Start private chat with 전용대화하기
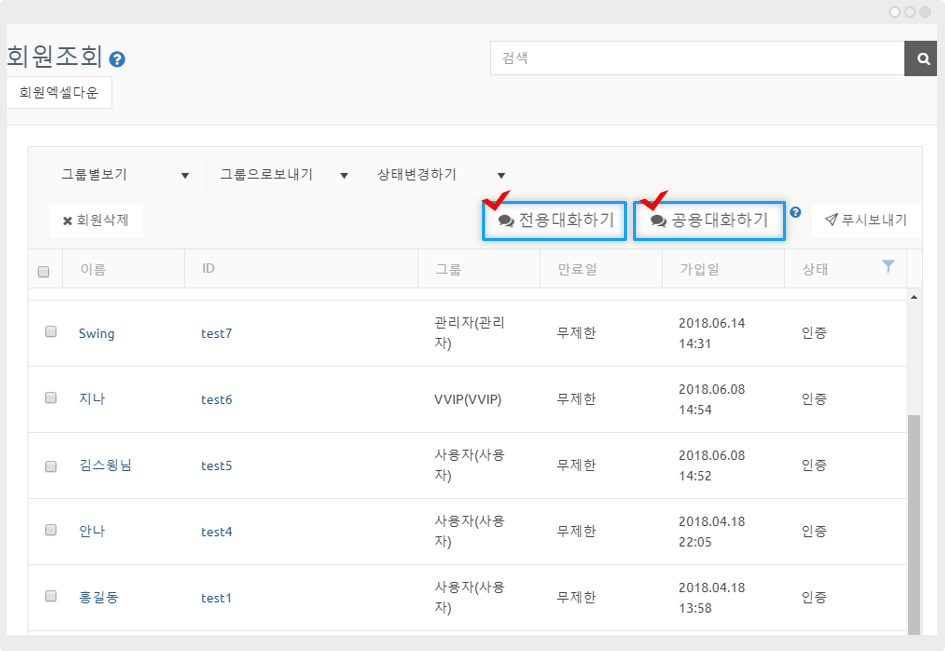Image resolution: width=945 pixels, height=651 pixels. [x=555, y=220]
